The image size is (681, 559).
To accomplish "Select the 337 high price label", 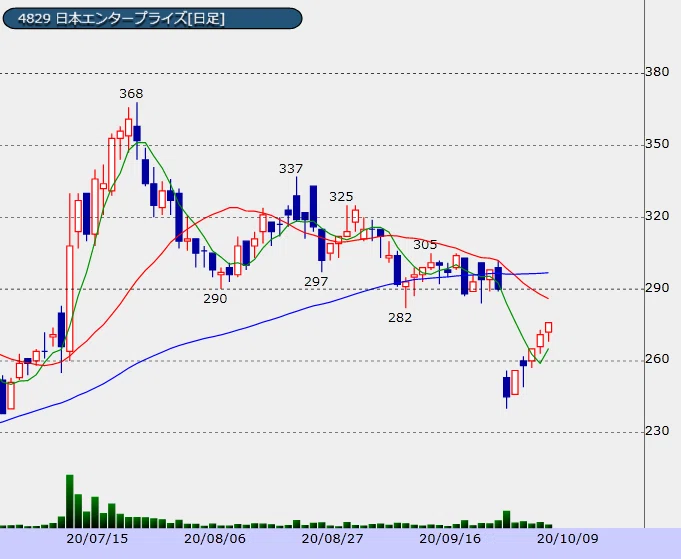I will 291,169.
